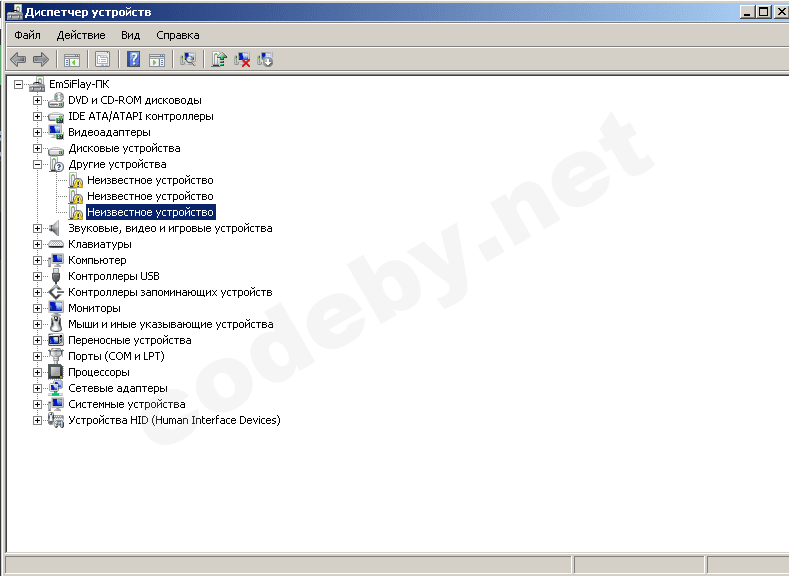The width and height of the screenshot is (789, 576).
Task: Select the EmSiFlay-ПК root label
Action: (x=79, y=84)
